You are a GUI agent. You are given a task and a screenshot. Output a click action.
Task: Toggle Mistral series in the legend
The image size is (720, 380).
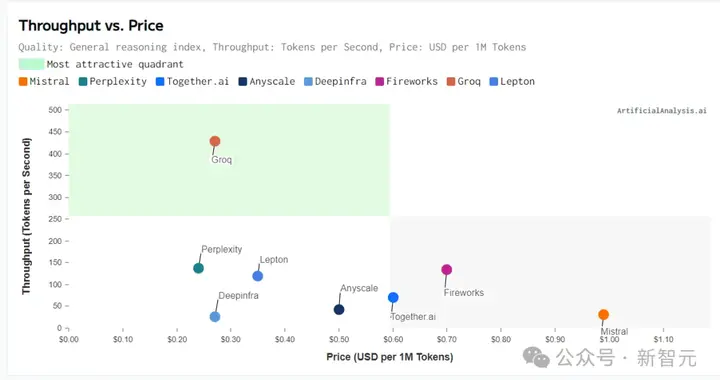pos(44,82)
